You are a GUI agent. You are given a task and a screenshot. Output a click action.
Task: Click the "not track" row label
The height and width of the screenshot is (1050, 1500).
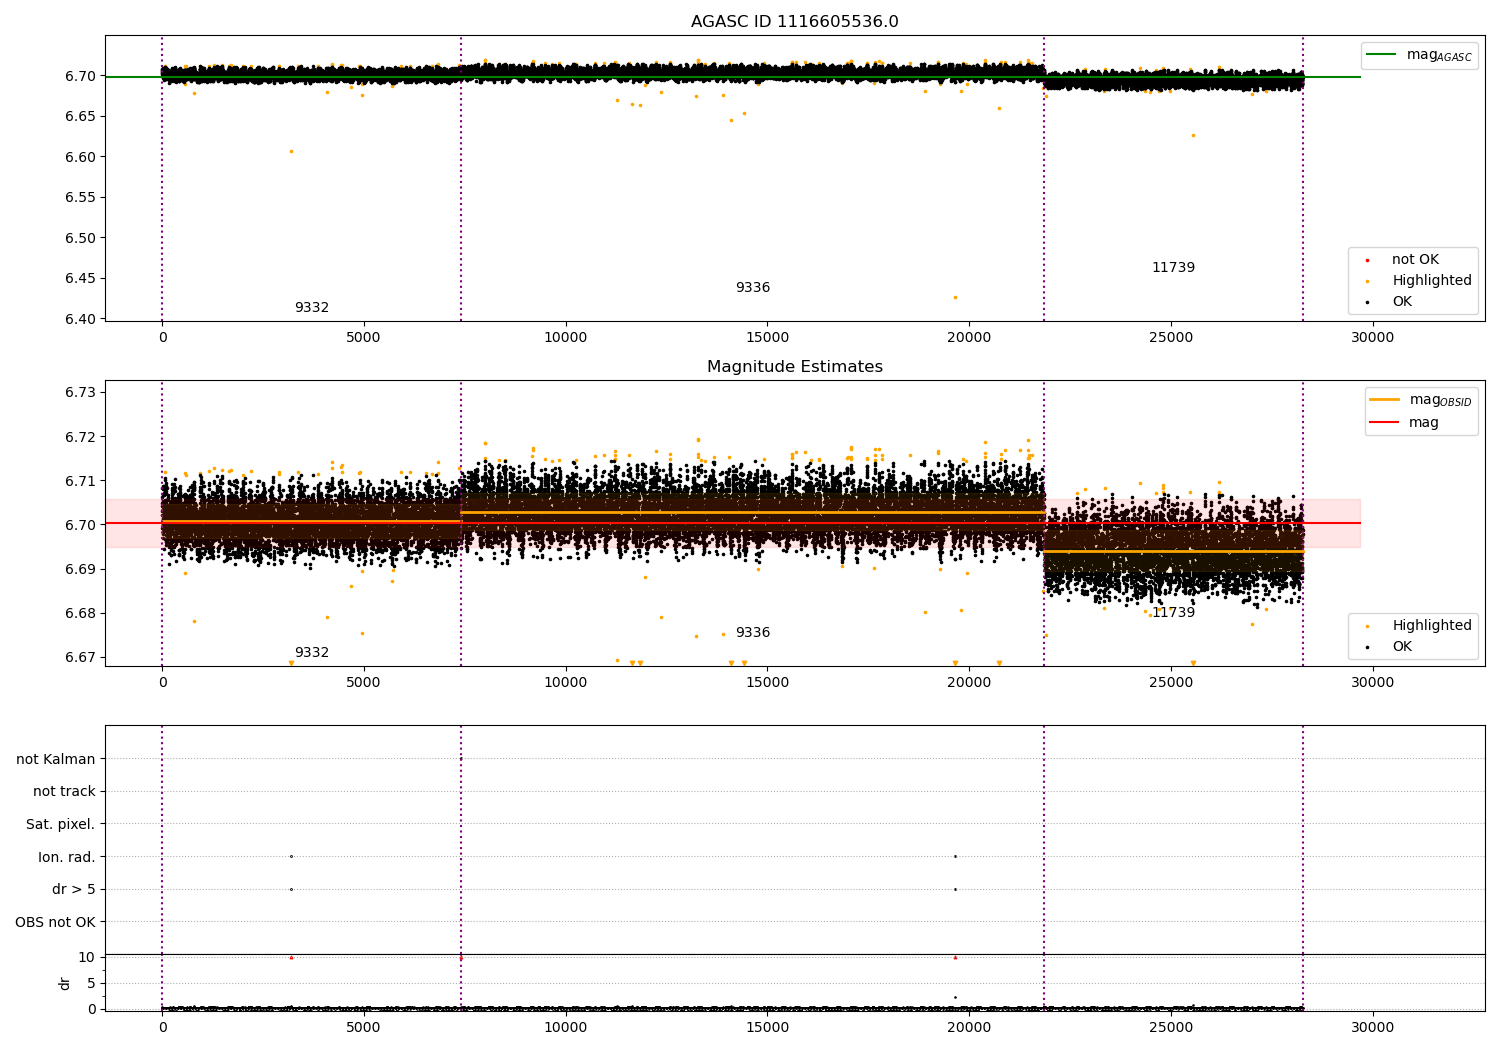coord(64,792)
